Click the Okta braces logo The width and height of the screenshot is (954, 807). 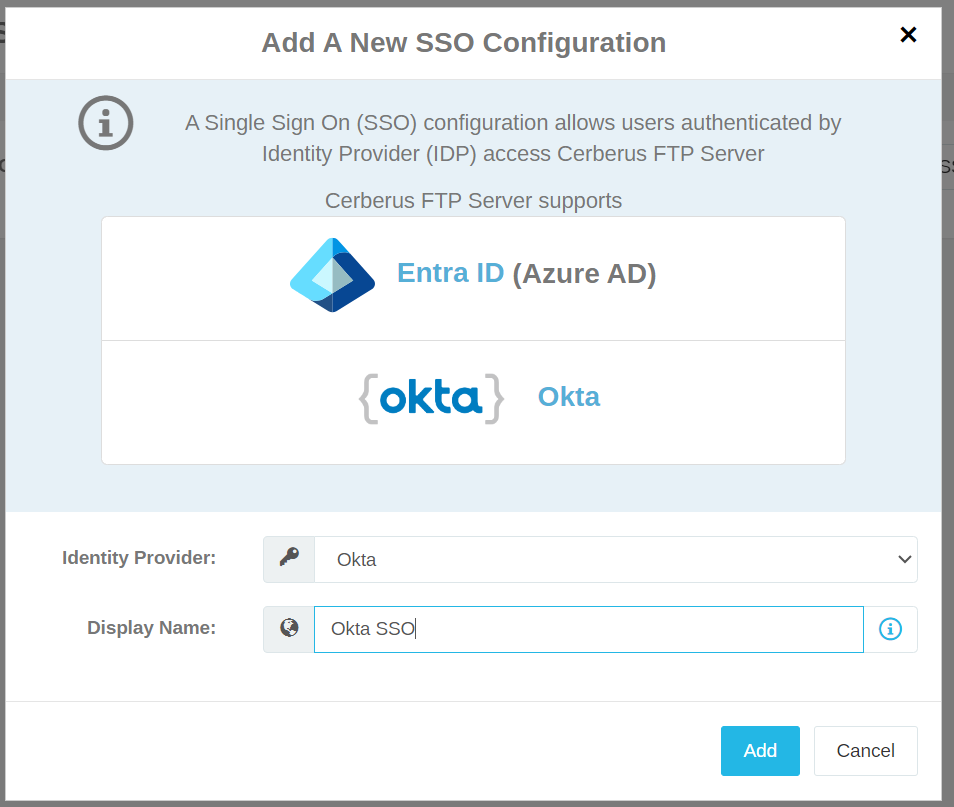431,399
